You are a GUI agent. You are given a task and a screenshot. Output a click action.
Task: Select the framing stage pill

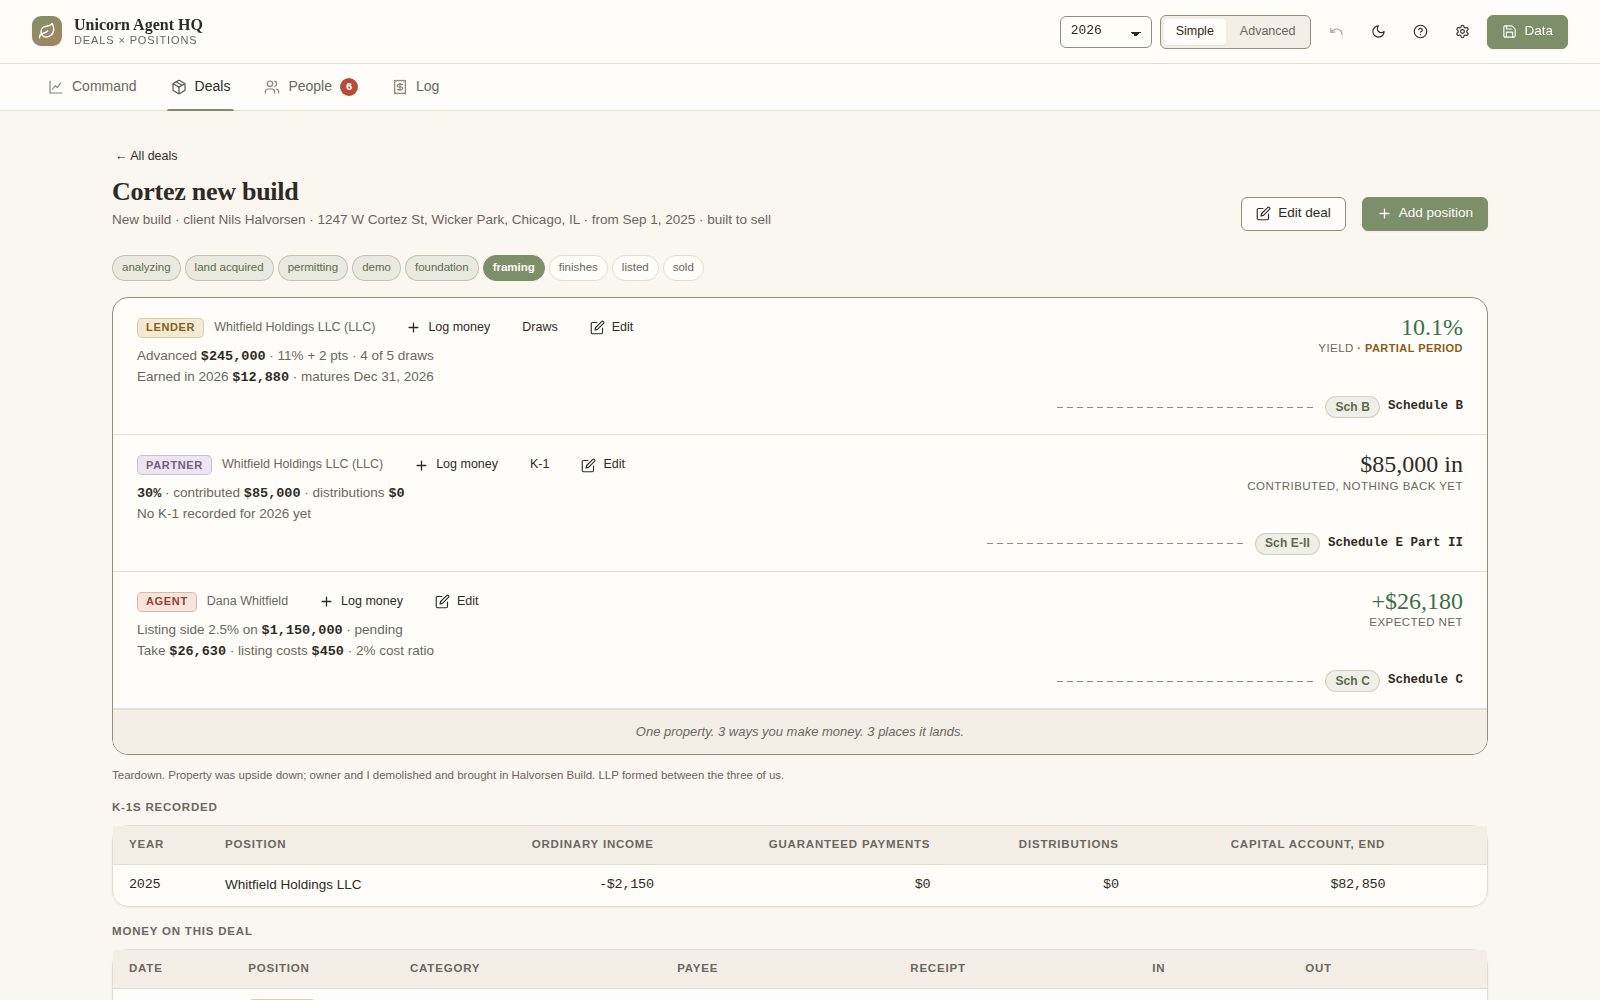[x=513, y=268]
